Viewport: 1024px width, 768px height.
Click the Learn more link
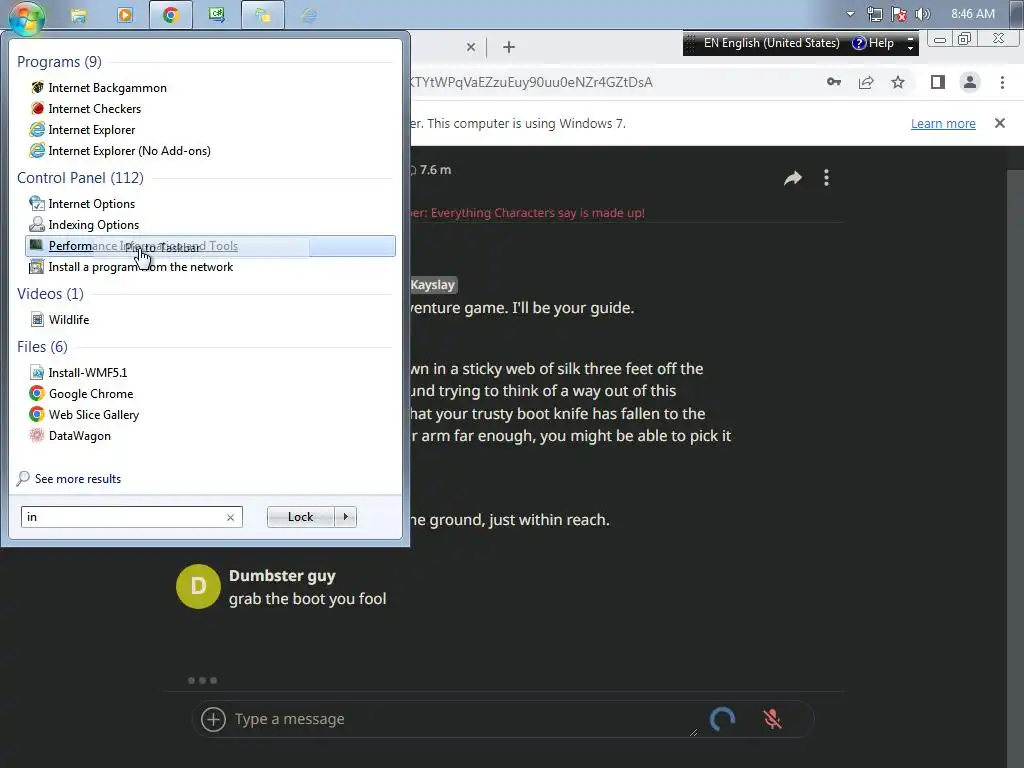click(943, 123)
